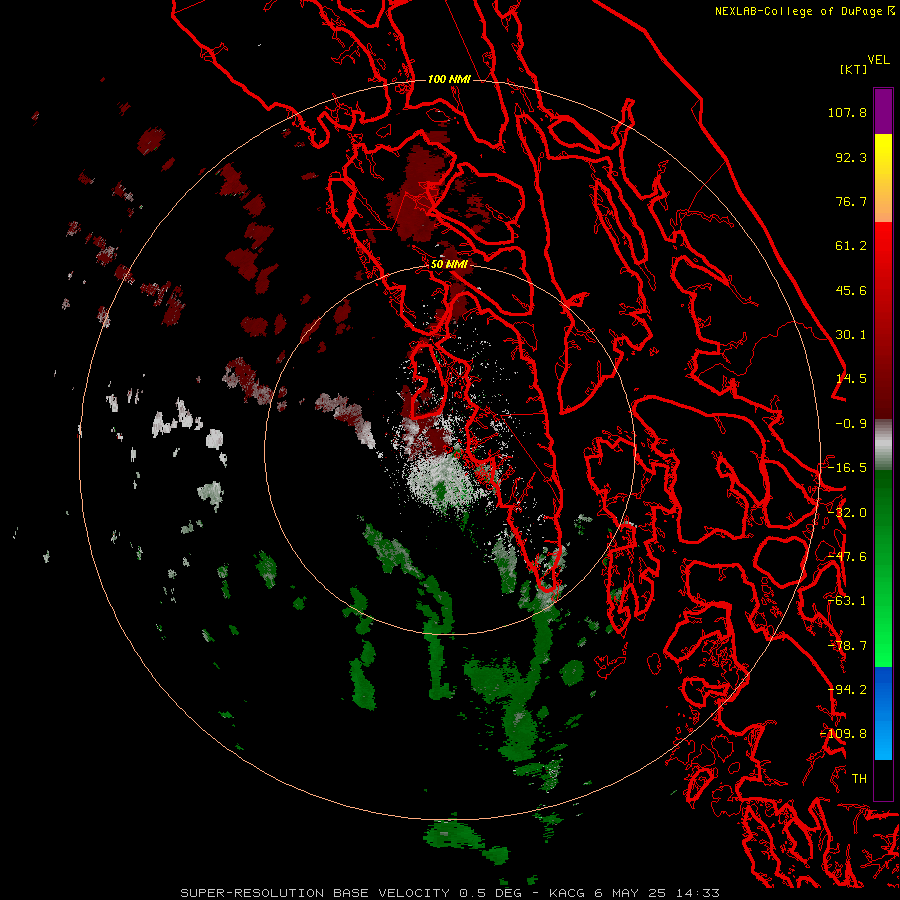Click the blue band of the velocity color bar

[x=883, y=713]
